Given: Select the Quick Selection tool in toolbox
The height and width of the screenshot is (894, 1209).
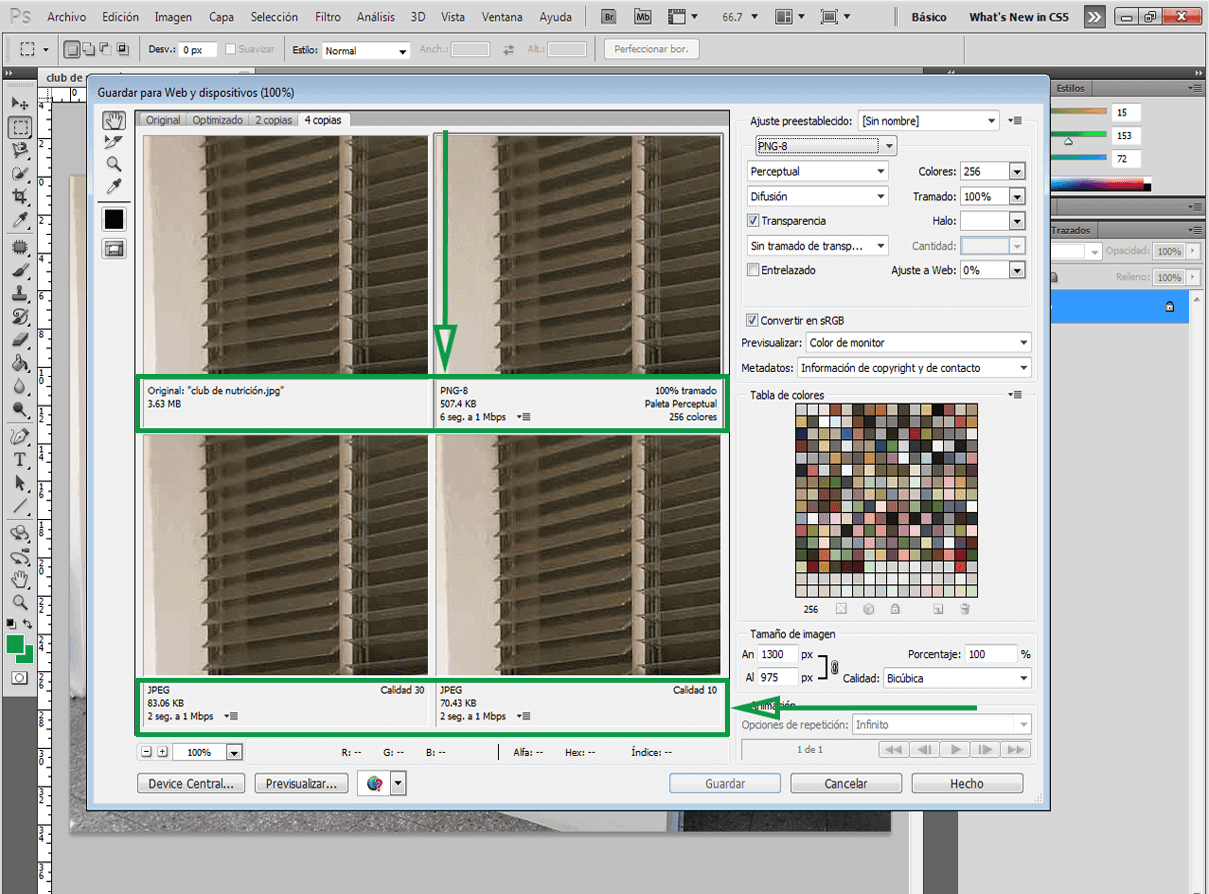Looking at the screenshot, I should tap(19, 174).
